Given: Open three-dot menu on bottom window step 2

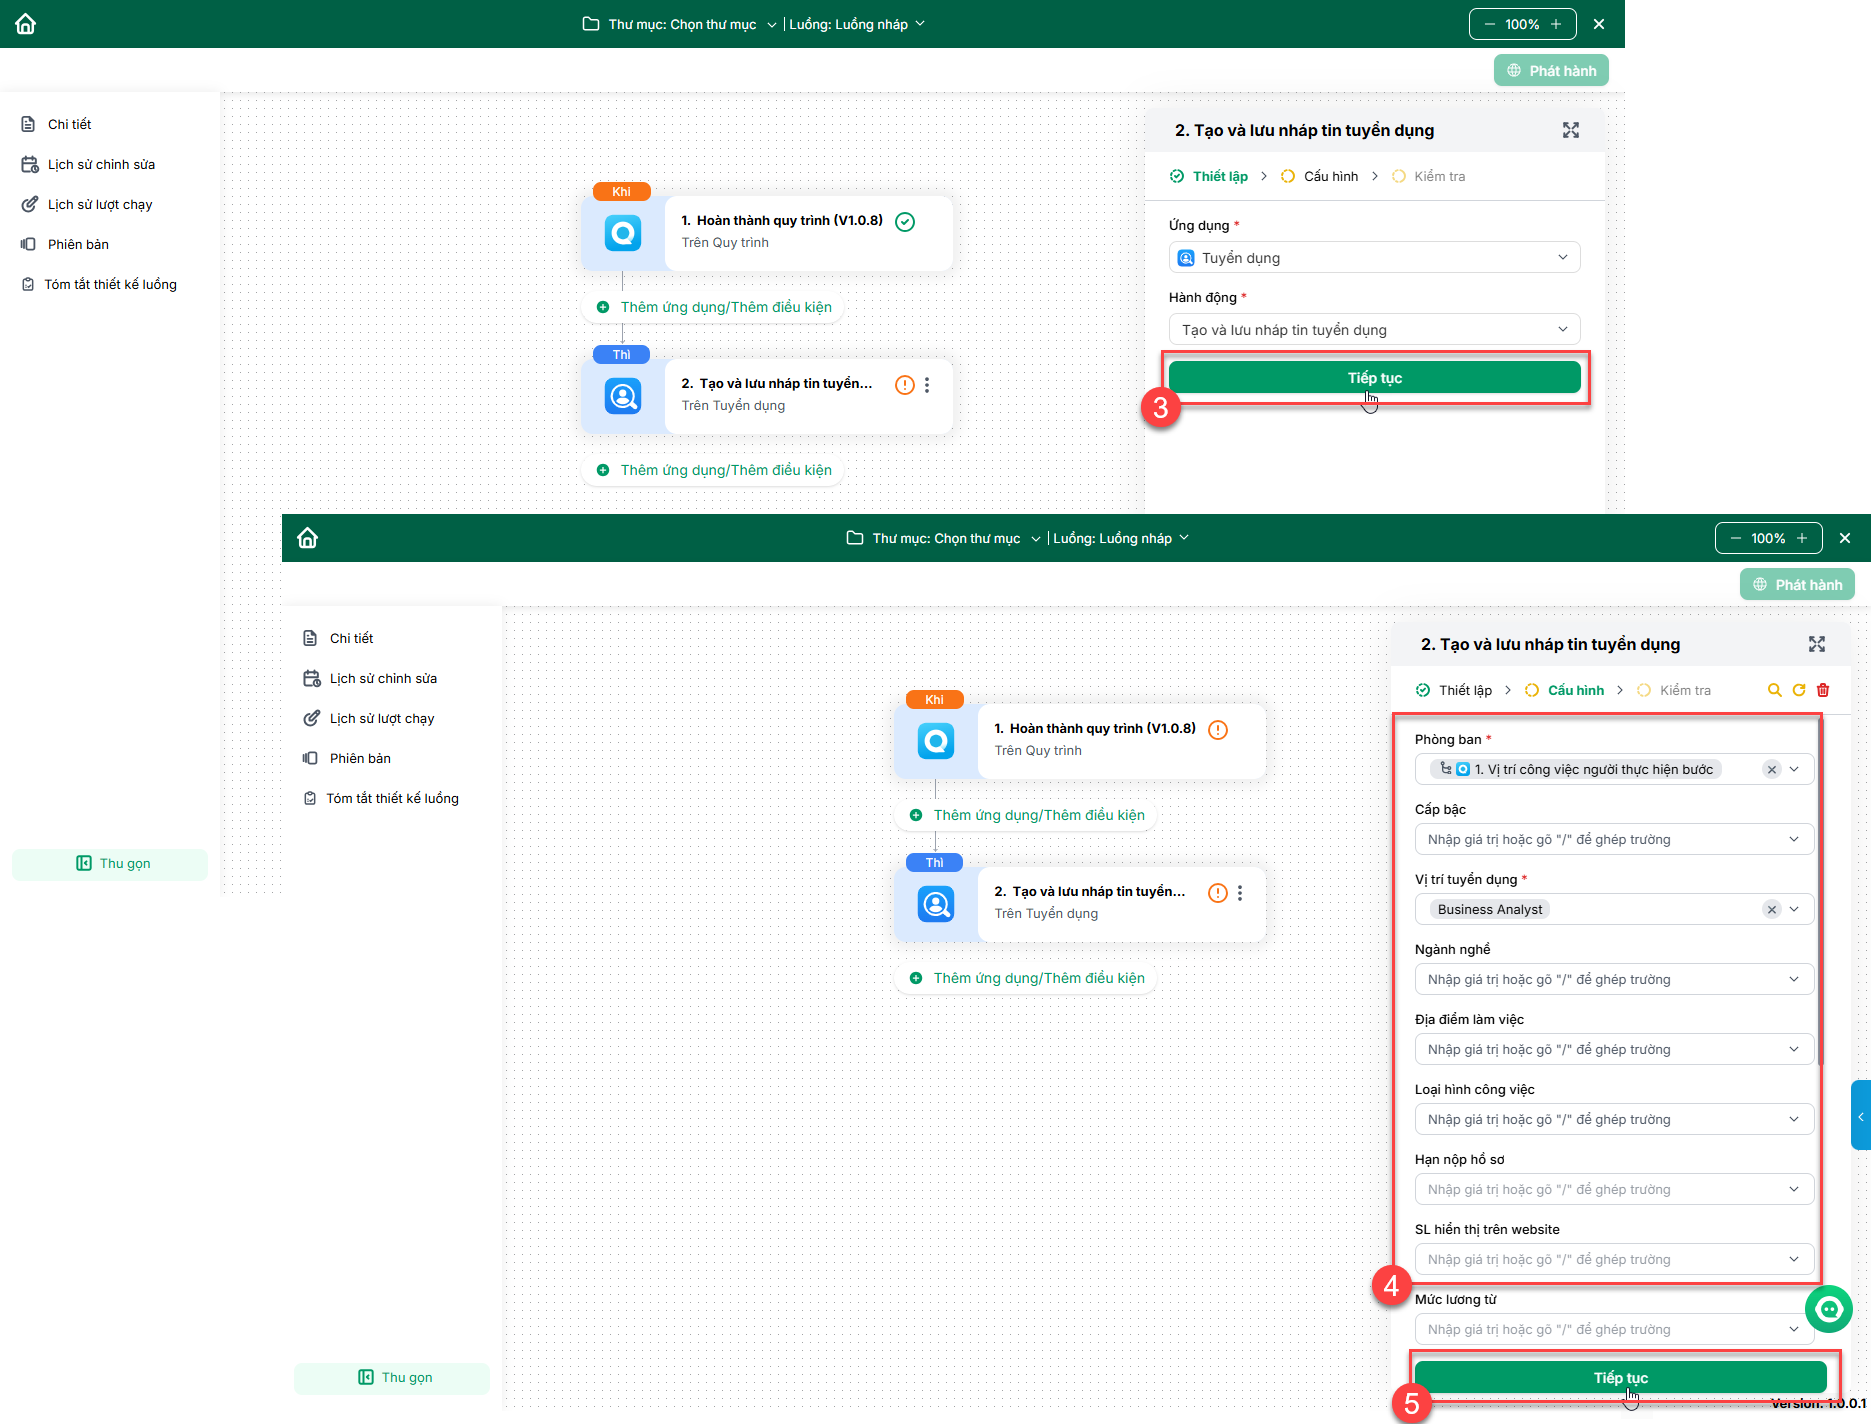Looking at the screenshot, I should 1240,893.
